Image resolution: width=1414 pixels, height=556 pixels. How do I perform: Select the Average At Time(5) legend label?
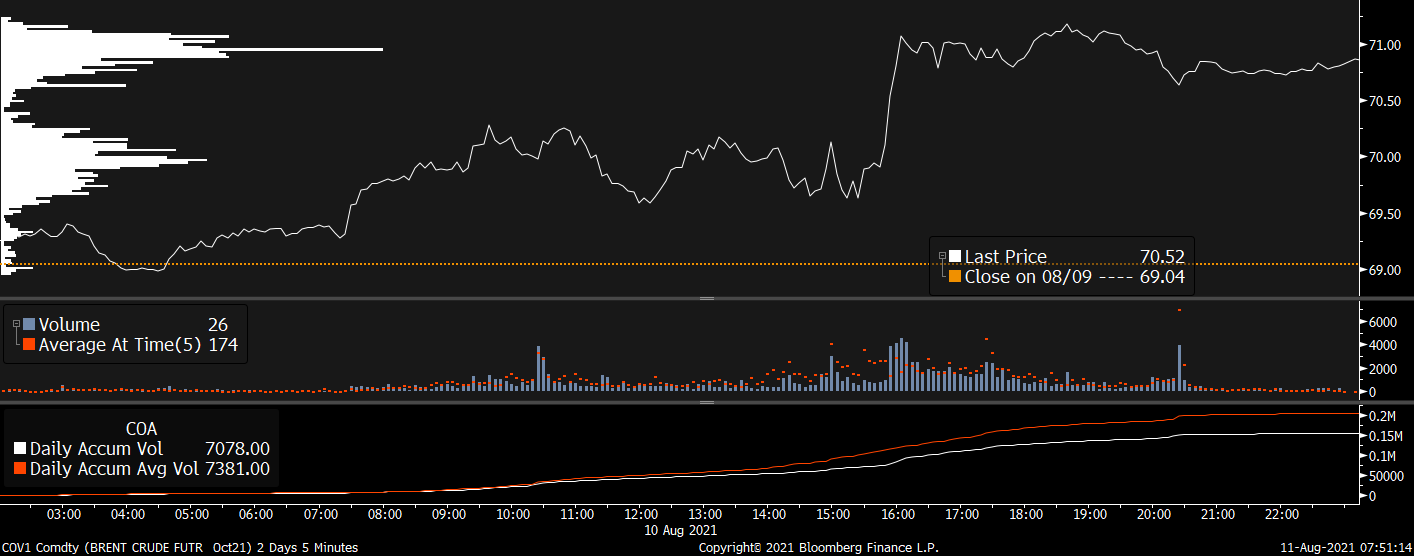click(x=120, y=344)
